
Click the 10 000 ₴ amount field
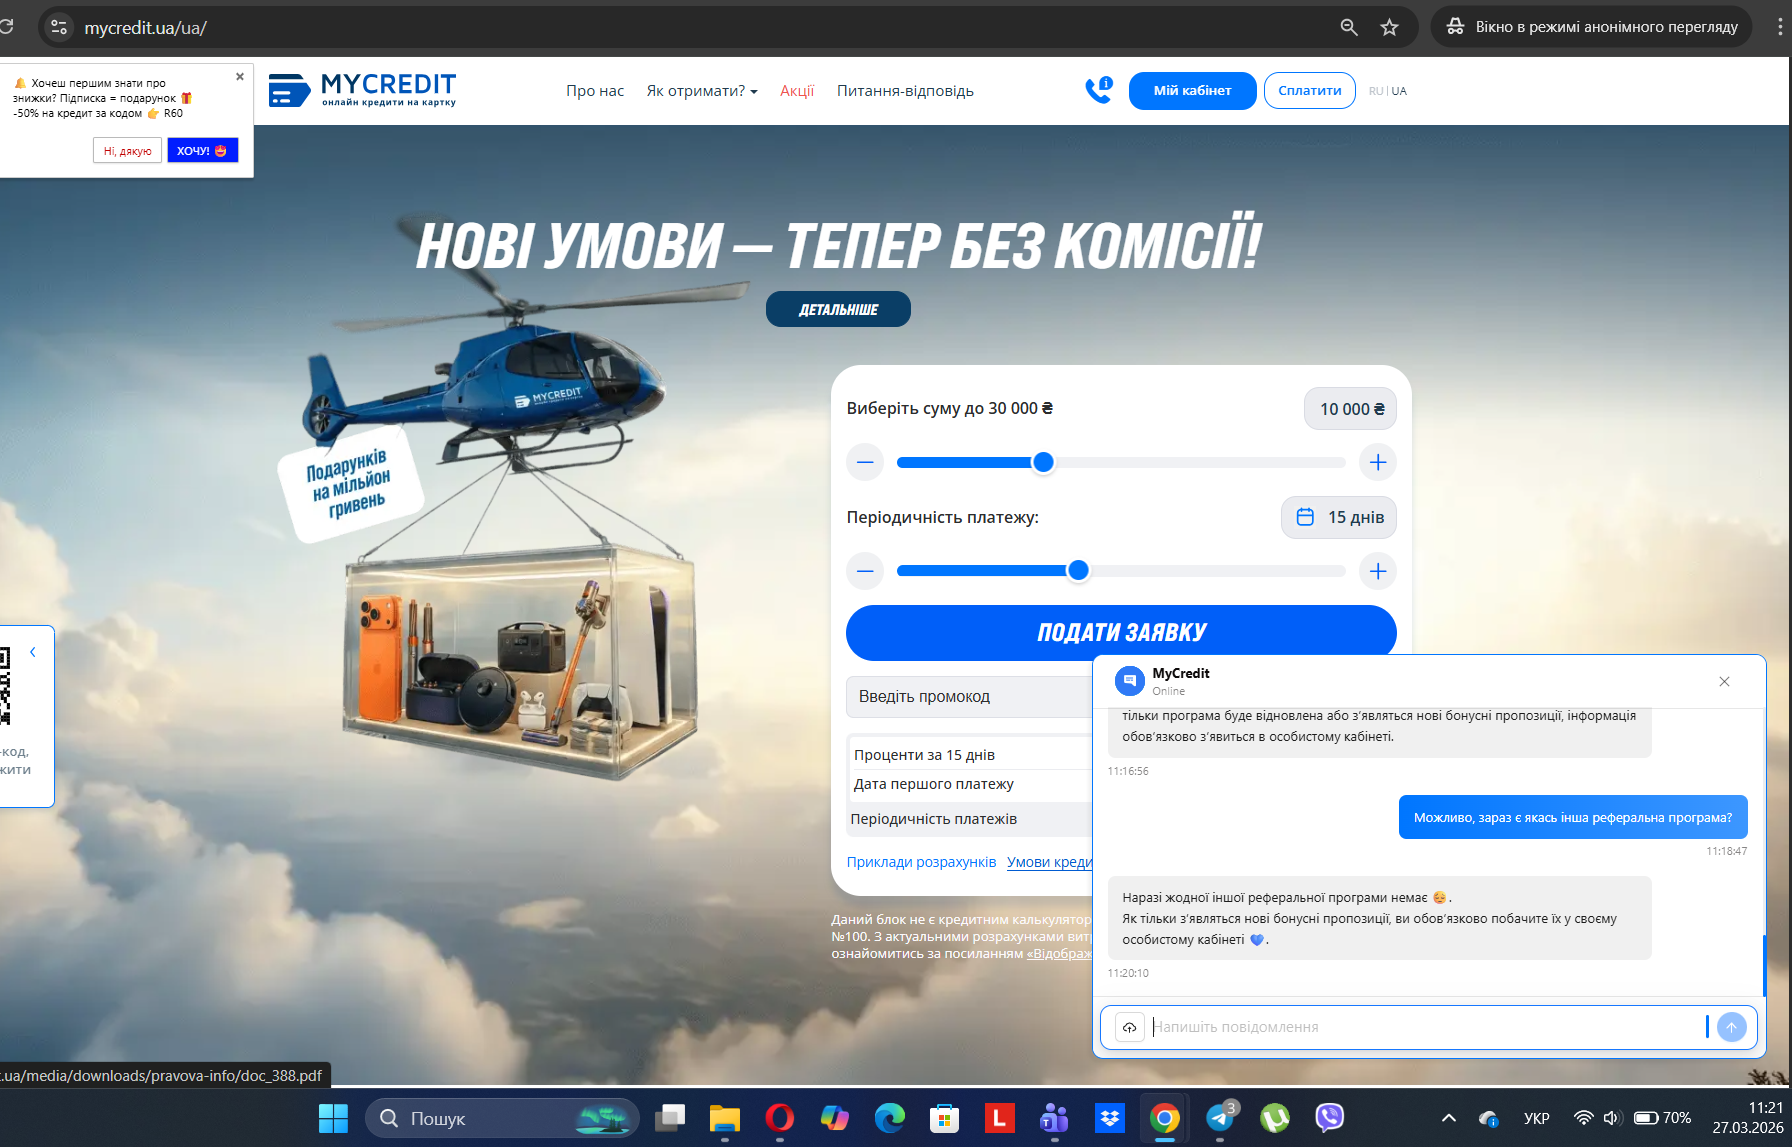coord(1350,409)
